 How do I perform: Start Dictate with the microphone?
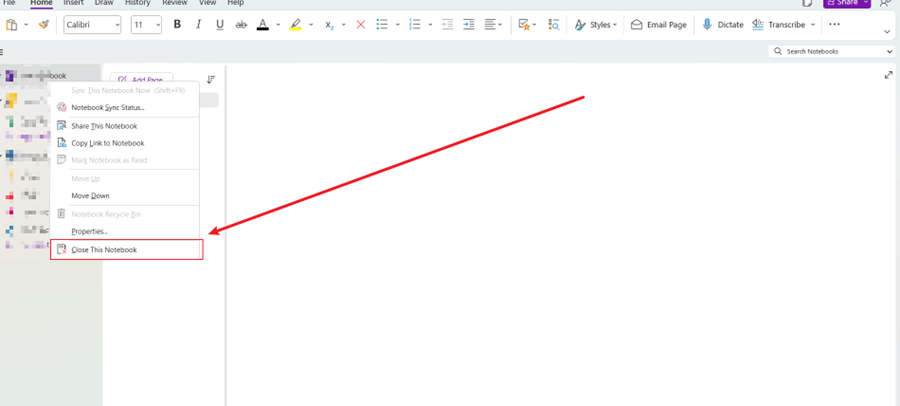[x=723, y=25]
